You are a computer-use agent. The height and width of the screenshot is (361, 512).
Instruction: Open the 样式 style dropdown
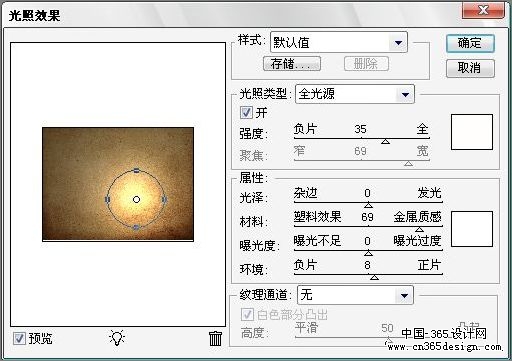(x=339, y=42)
